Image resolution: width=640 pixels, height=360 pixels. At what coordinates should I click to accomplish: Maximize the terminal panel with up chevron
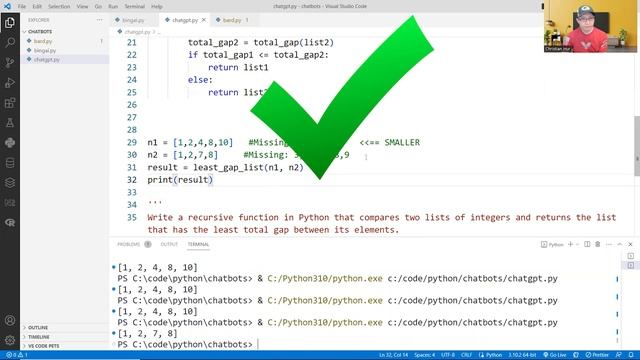click(620, 244)
